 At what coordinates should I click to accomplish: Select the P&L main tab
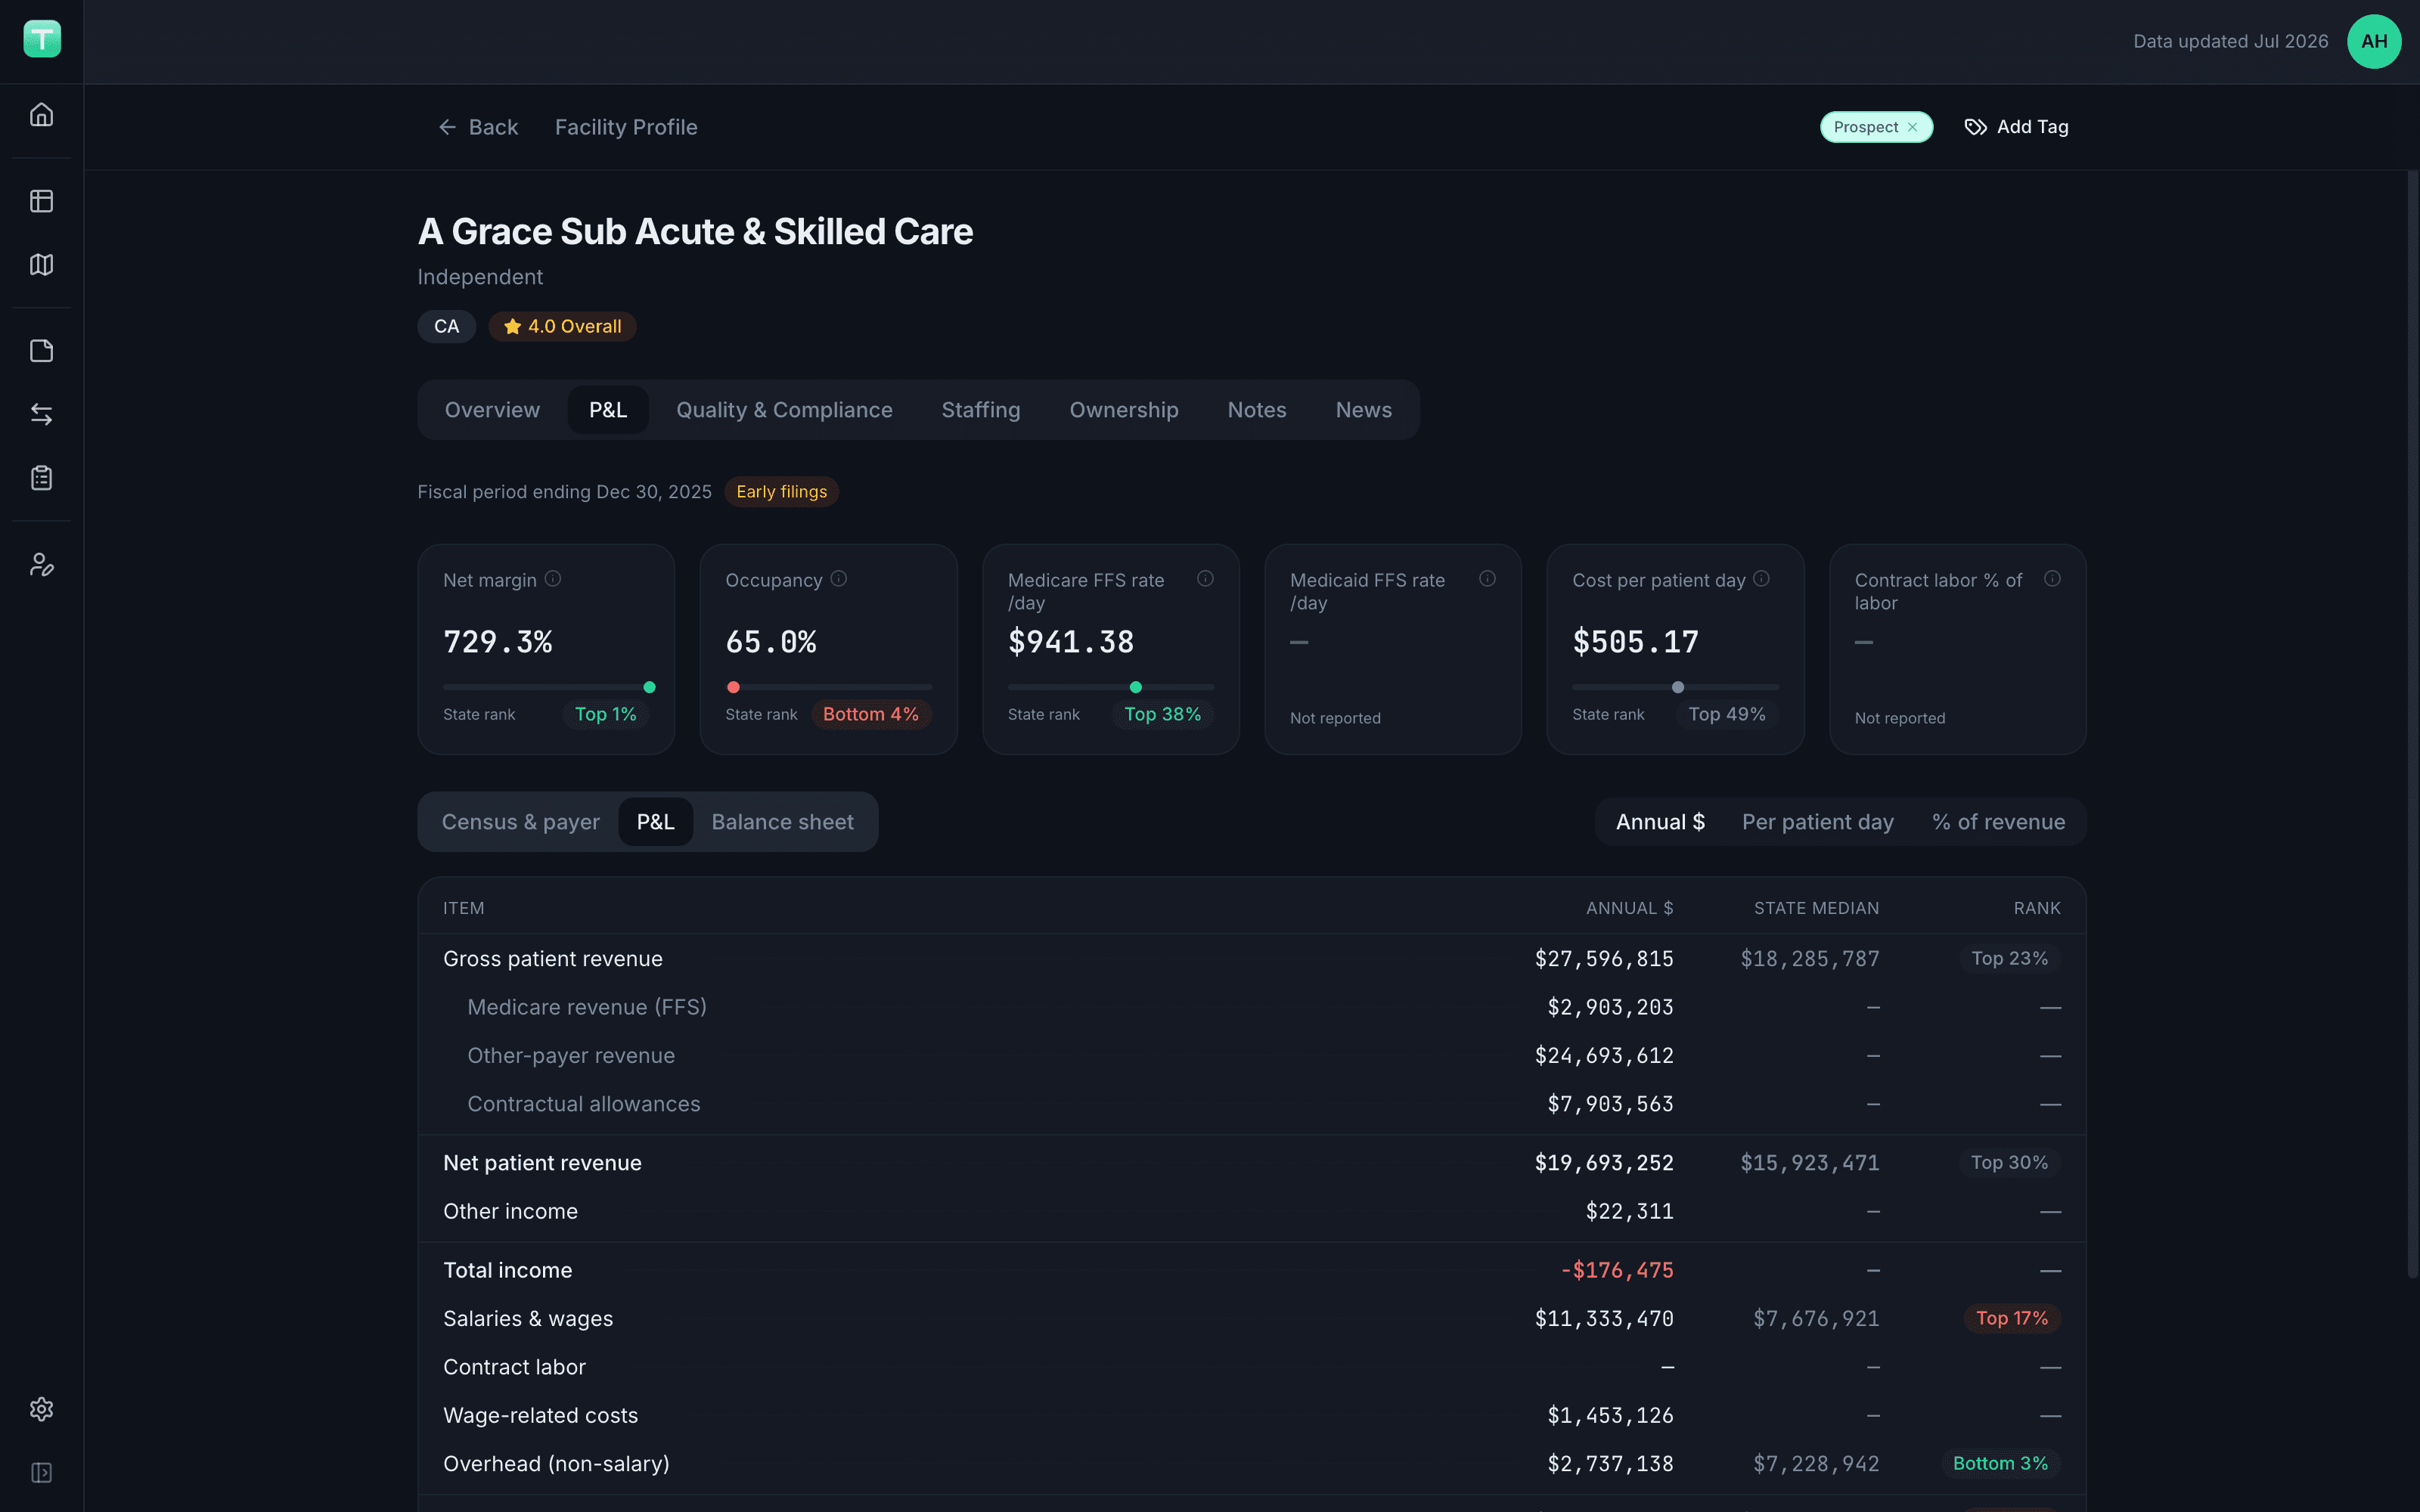pos(608,410)
